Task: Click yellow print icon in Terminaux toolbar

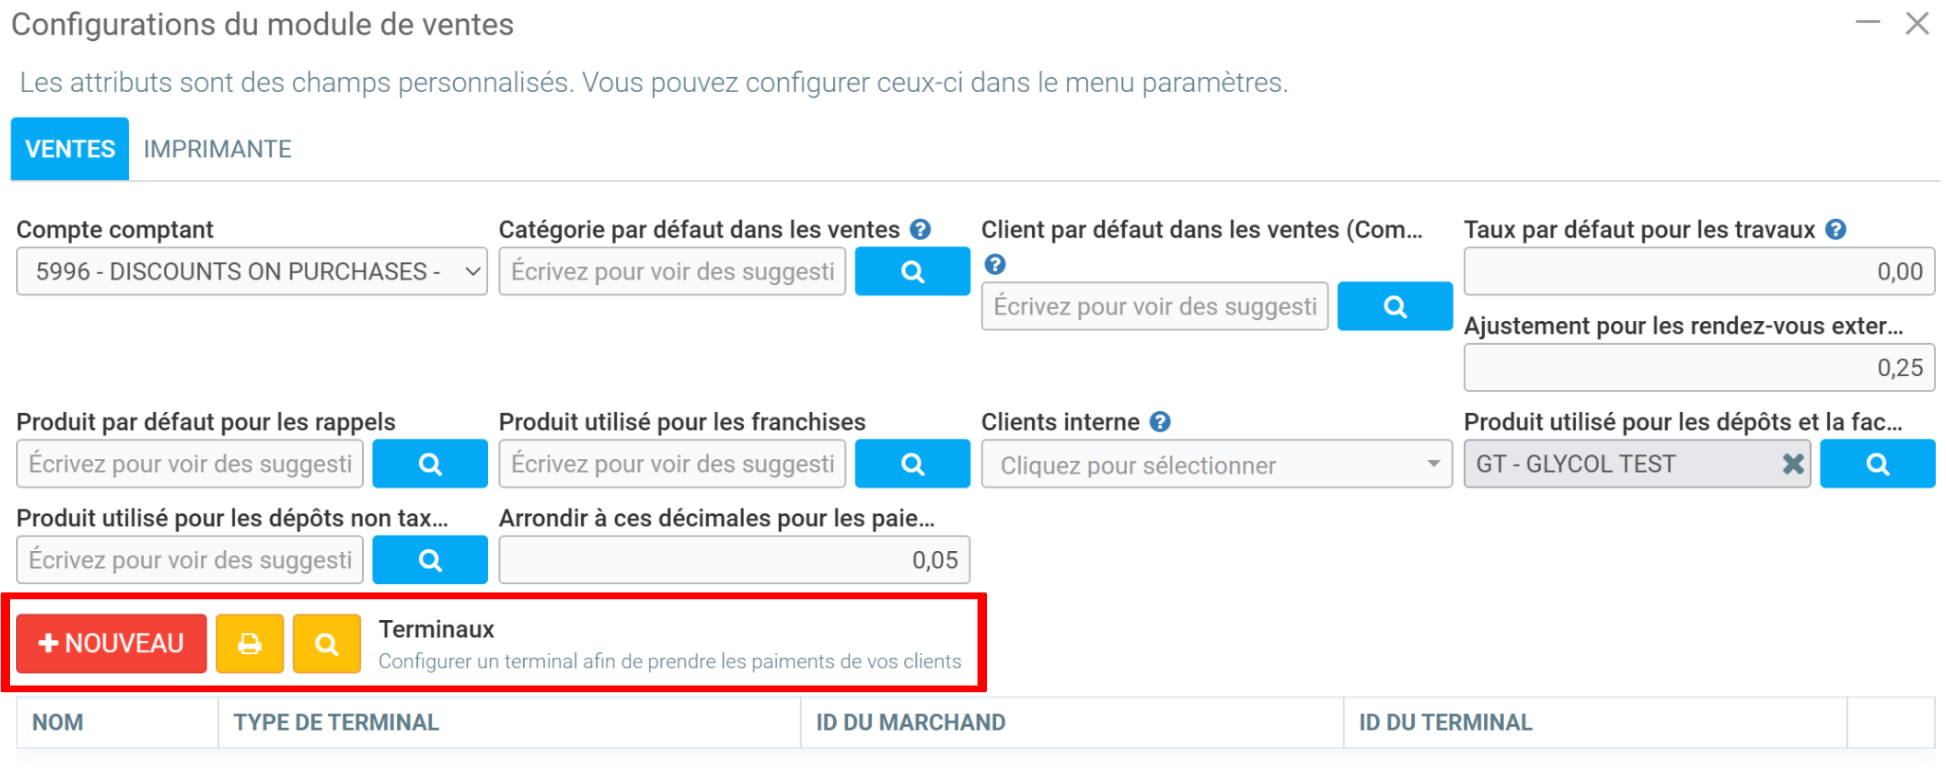Action: point(250,644)
